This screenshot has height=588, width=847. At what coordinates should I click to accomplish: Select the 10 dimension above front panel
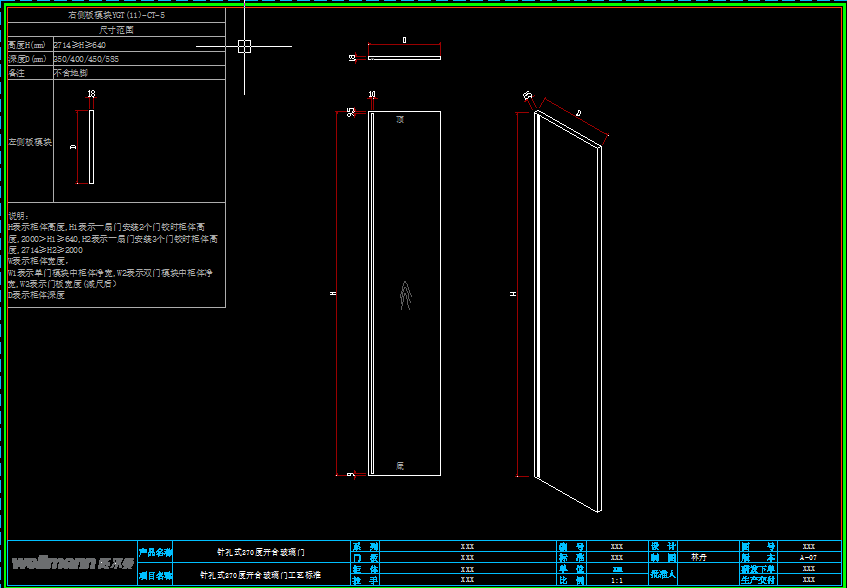tap(372, 95)
